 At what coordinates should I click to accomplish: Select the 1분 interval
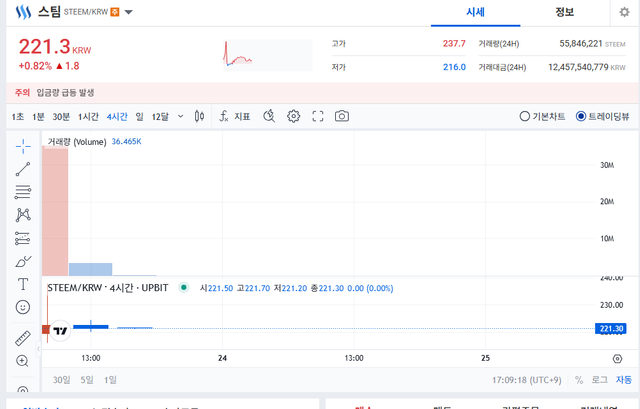pos(38,117)
